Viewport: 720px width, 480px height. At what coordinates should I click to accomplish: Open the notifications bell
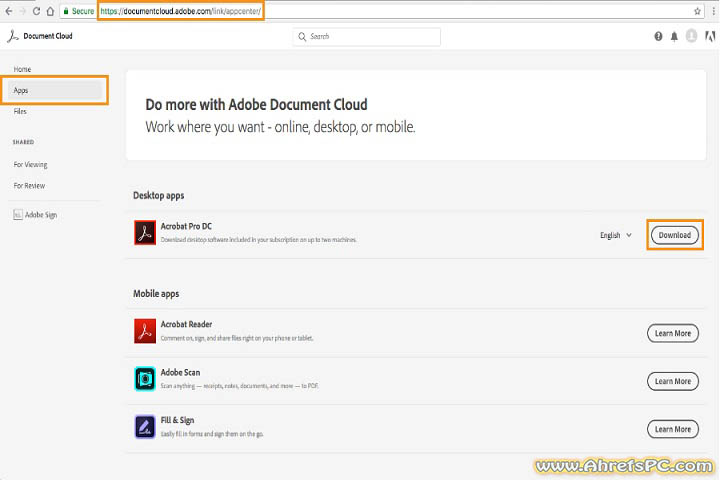(674, 36)
